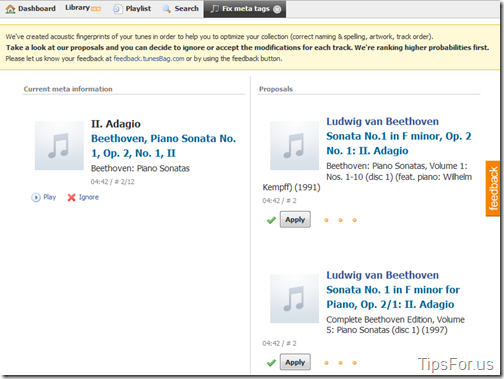Click 'Beethoven: Piano Sonatas' album text
This screenshot has width=504, height=379.
click(x=140, y=168)
